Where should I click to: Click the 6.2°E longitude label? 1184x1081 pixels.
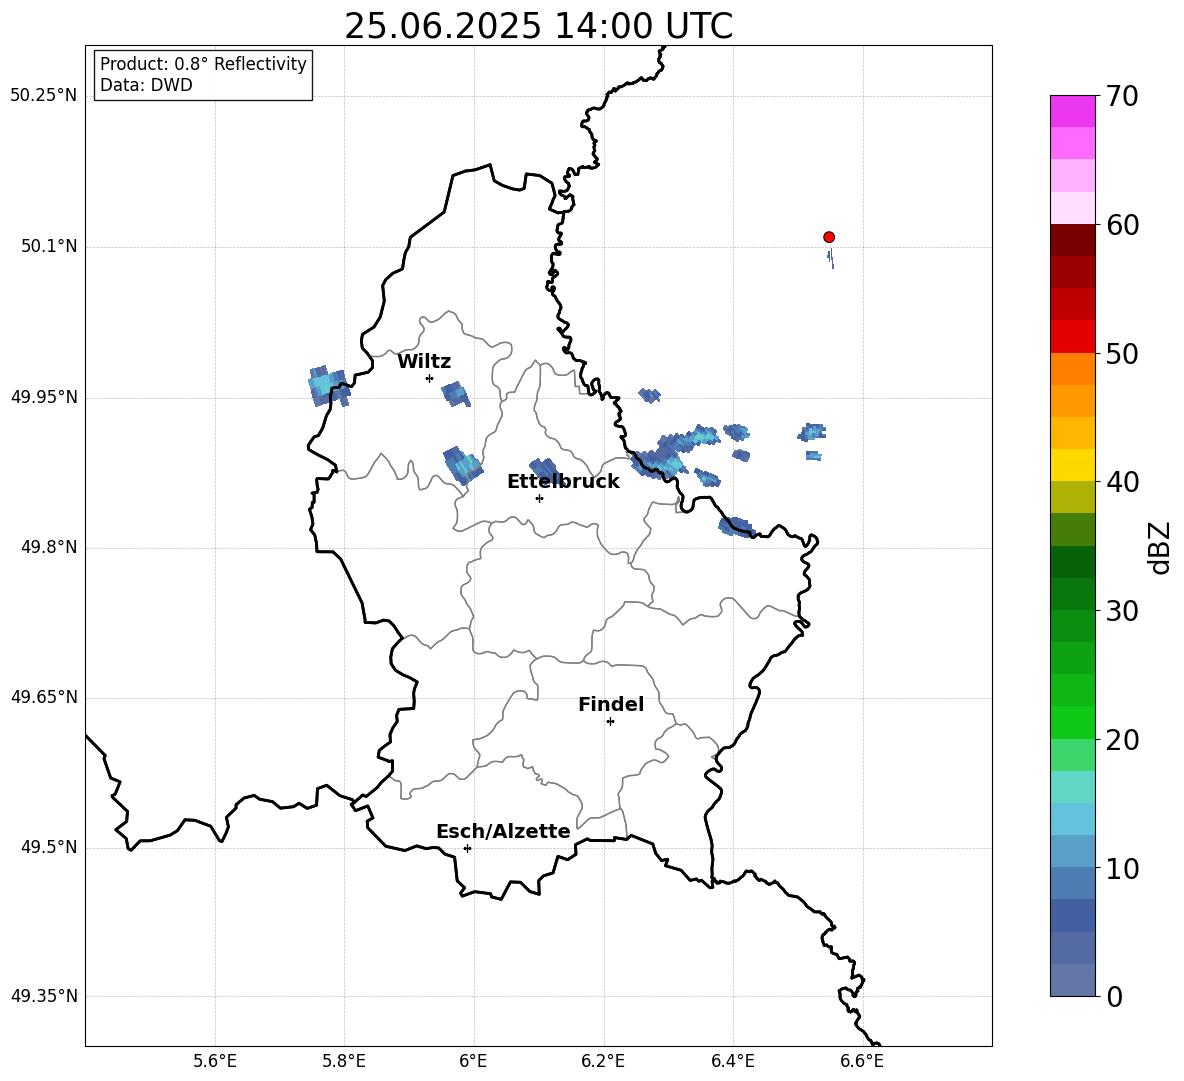(603, 1061)
